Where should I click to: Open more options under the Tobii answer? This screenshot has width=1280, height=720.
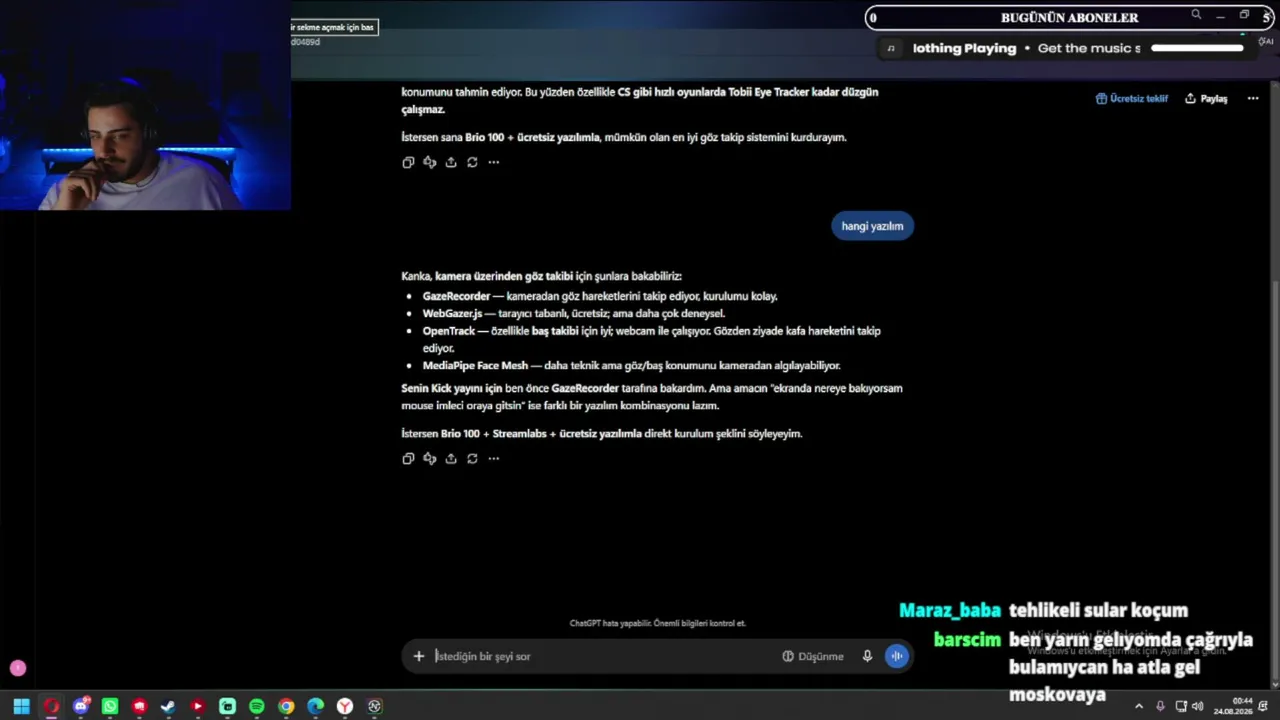click(x=493, y=162)
